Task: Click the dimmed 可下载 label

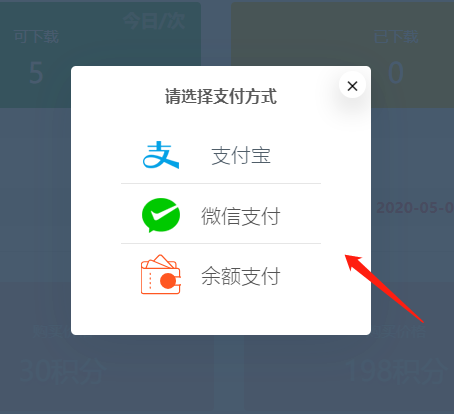Action: pyautogui.click(x=36, y=37)
